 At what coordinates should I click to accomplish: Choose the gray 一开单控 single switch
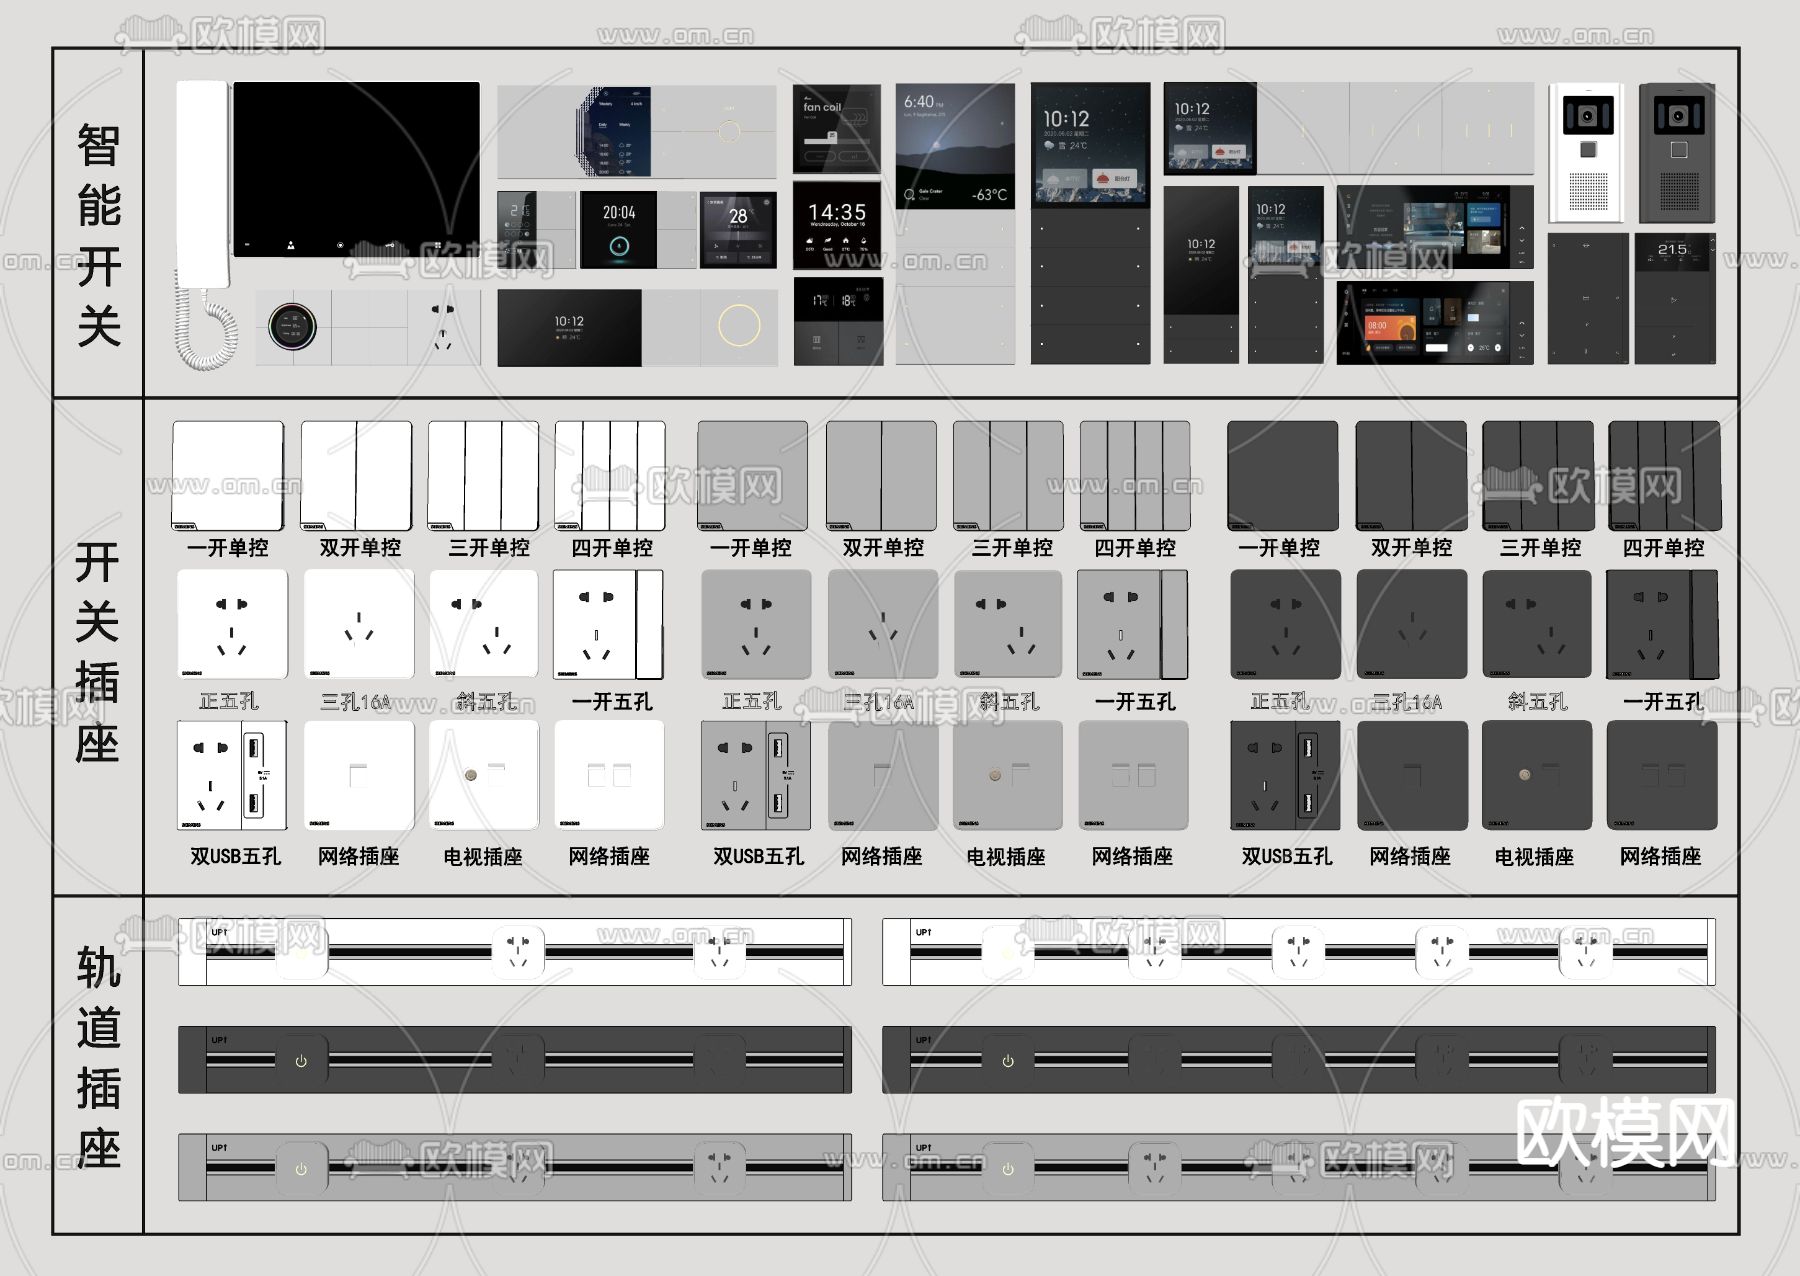point(752,476)
